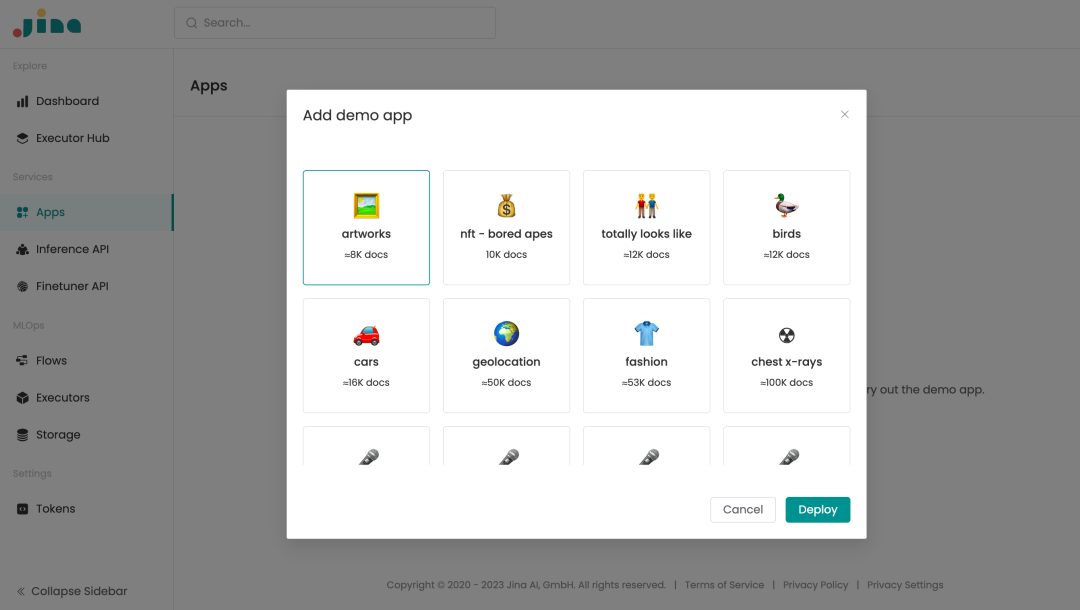The height and width of the screenshot is (610, 1080).
Task: Click the Apps grid icon
Action: pos(23,213)
